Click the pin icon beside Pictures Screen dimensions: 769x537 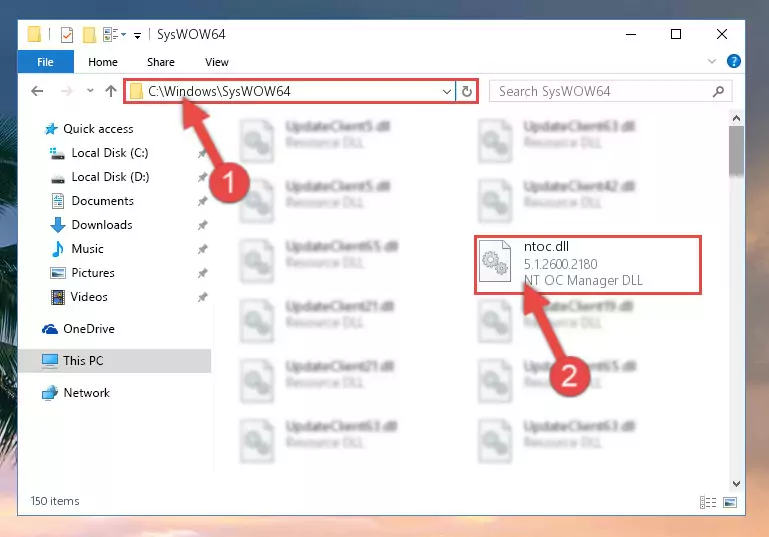(202, 273)
